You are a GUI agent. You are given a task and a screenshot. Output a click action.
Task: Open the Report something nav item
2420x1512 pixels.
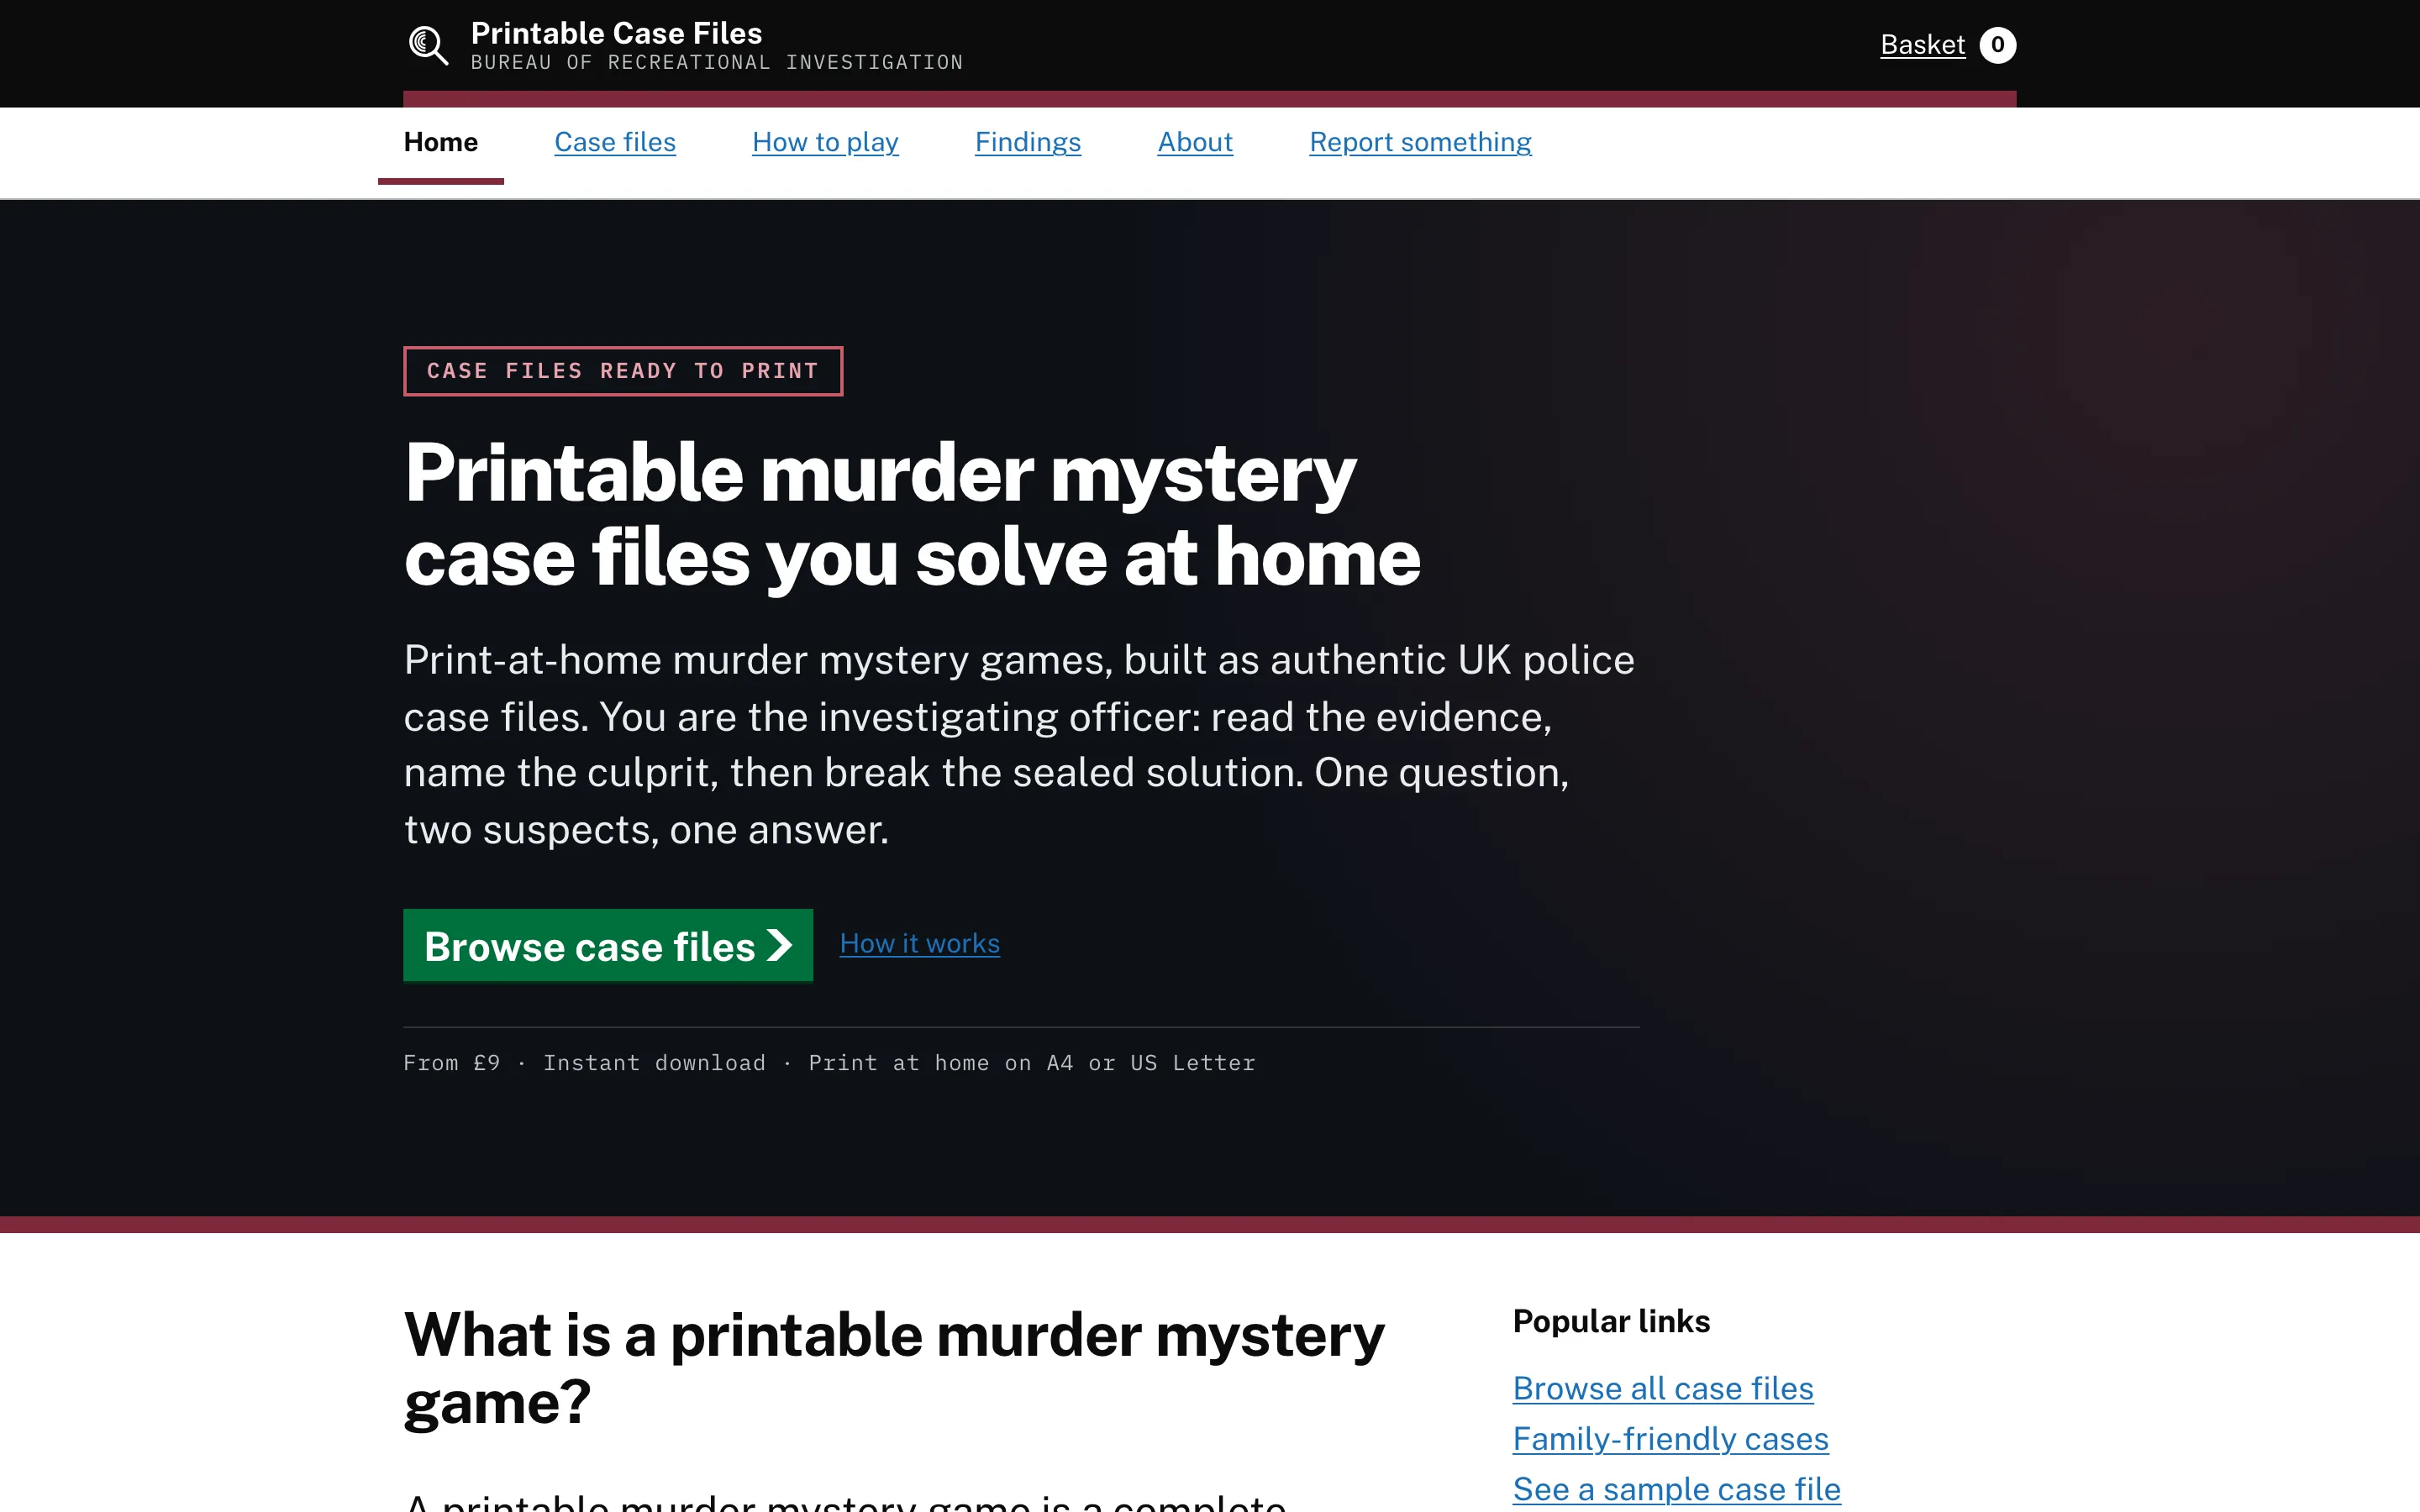1420,142
